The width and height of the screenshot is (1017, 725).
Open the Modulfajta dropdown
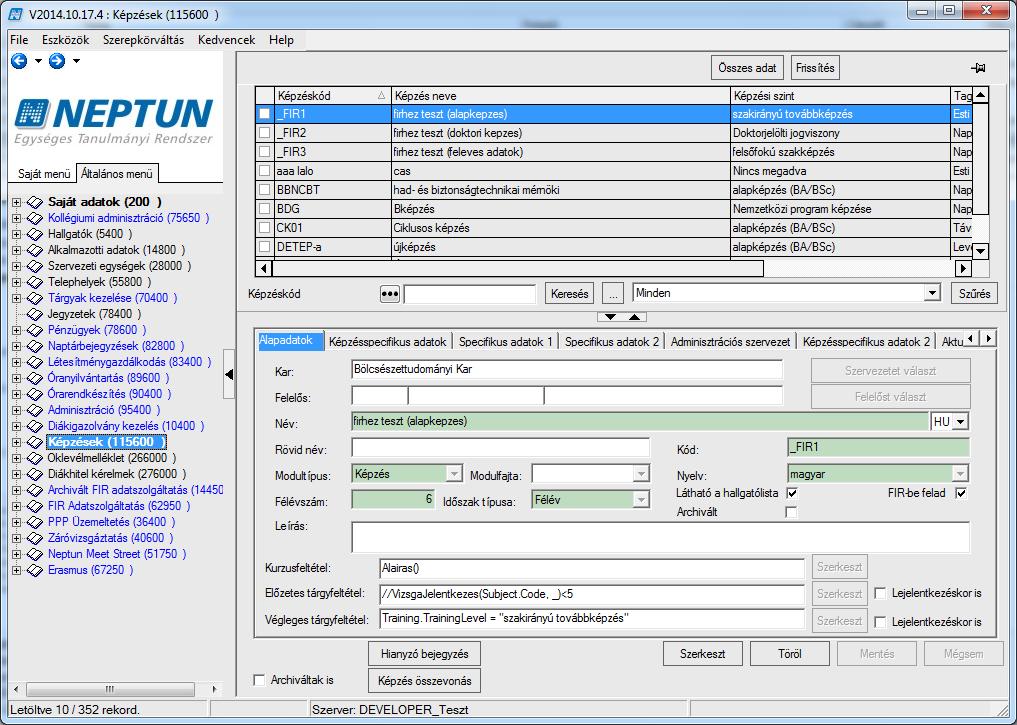pyautogui.click(x=641, y=474)
